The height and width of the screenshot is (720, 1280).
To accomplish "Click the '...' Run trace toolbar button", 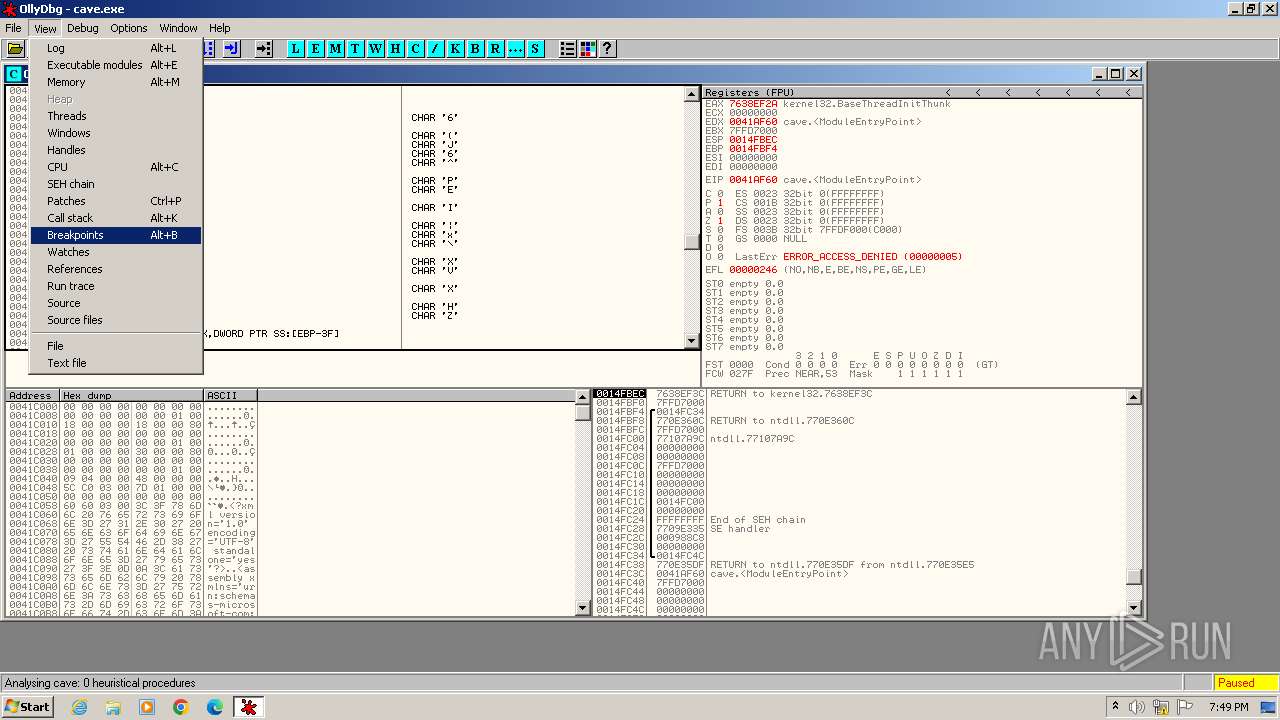I will coord(516,48).
